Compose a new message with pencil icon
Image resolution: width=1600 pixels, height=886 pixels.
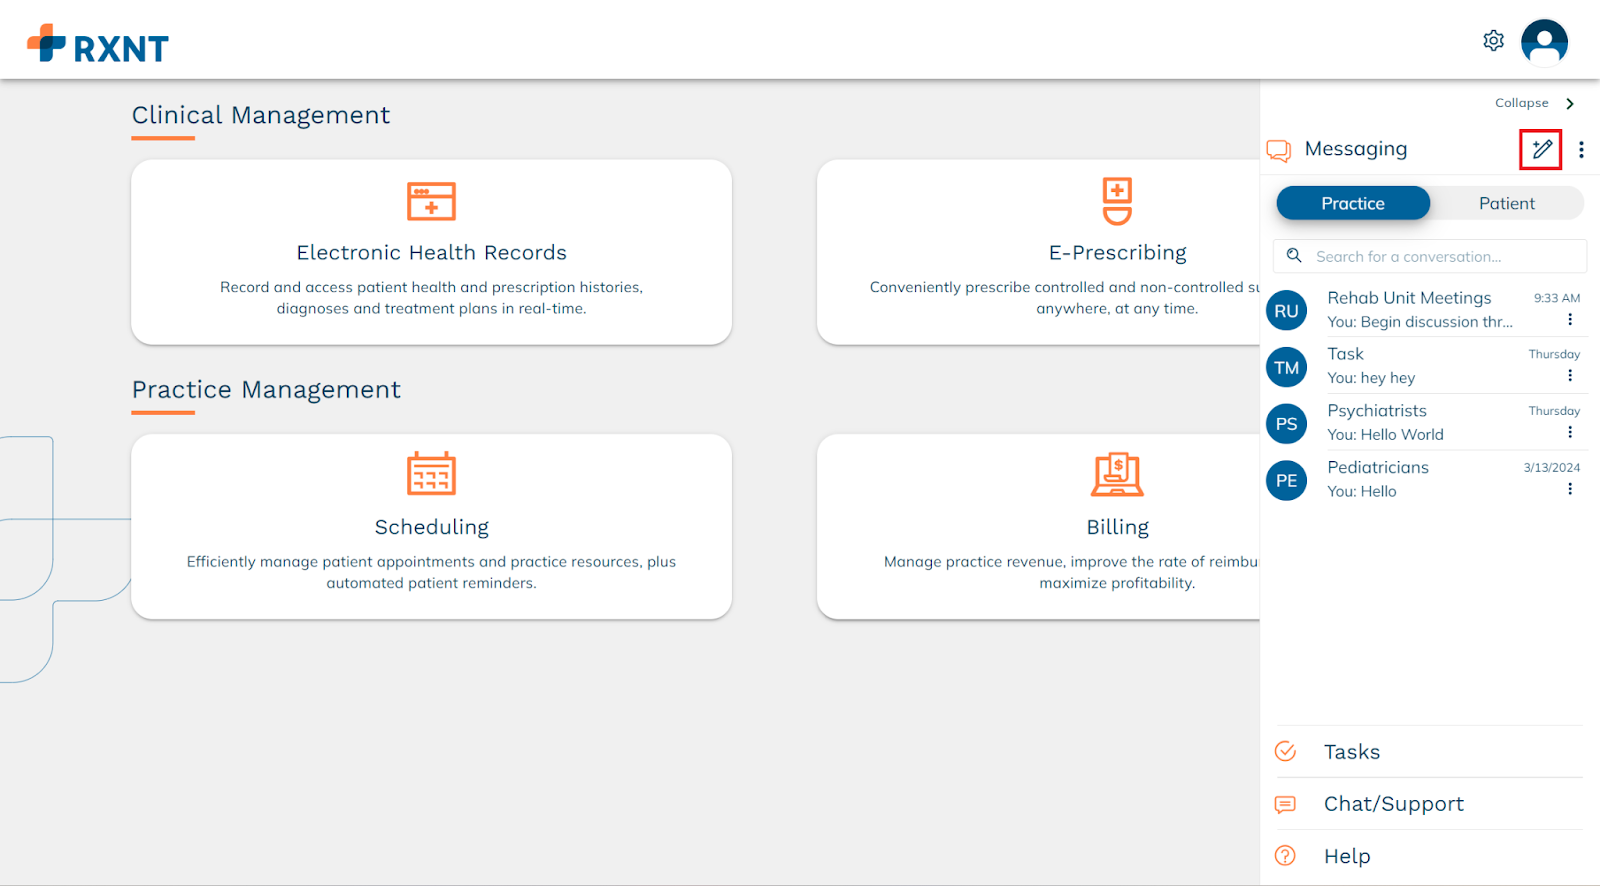click(1541, 149)
